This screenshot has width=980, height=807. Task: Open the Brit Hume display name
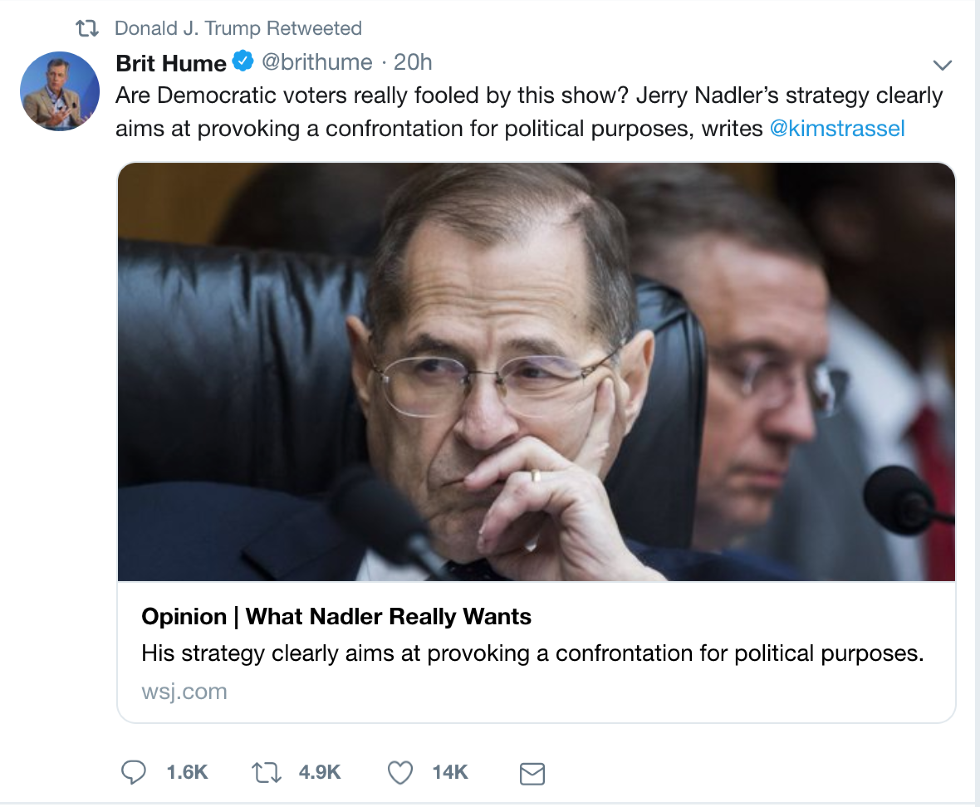pyautogui.click(x=171, y=63)
